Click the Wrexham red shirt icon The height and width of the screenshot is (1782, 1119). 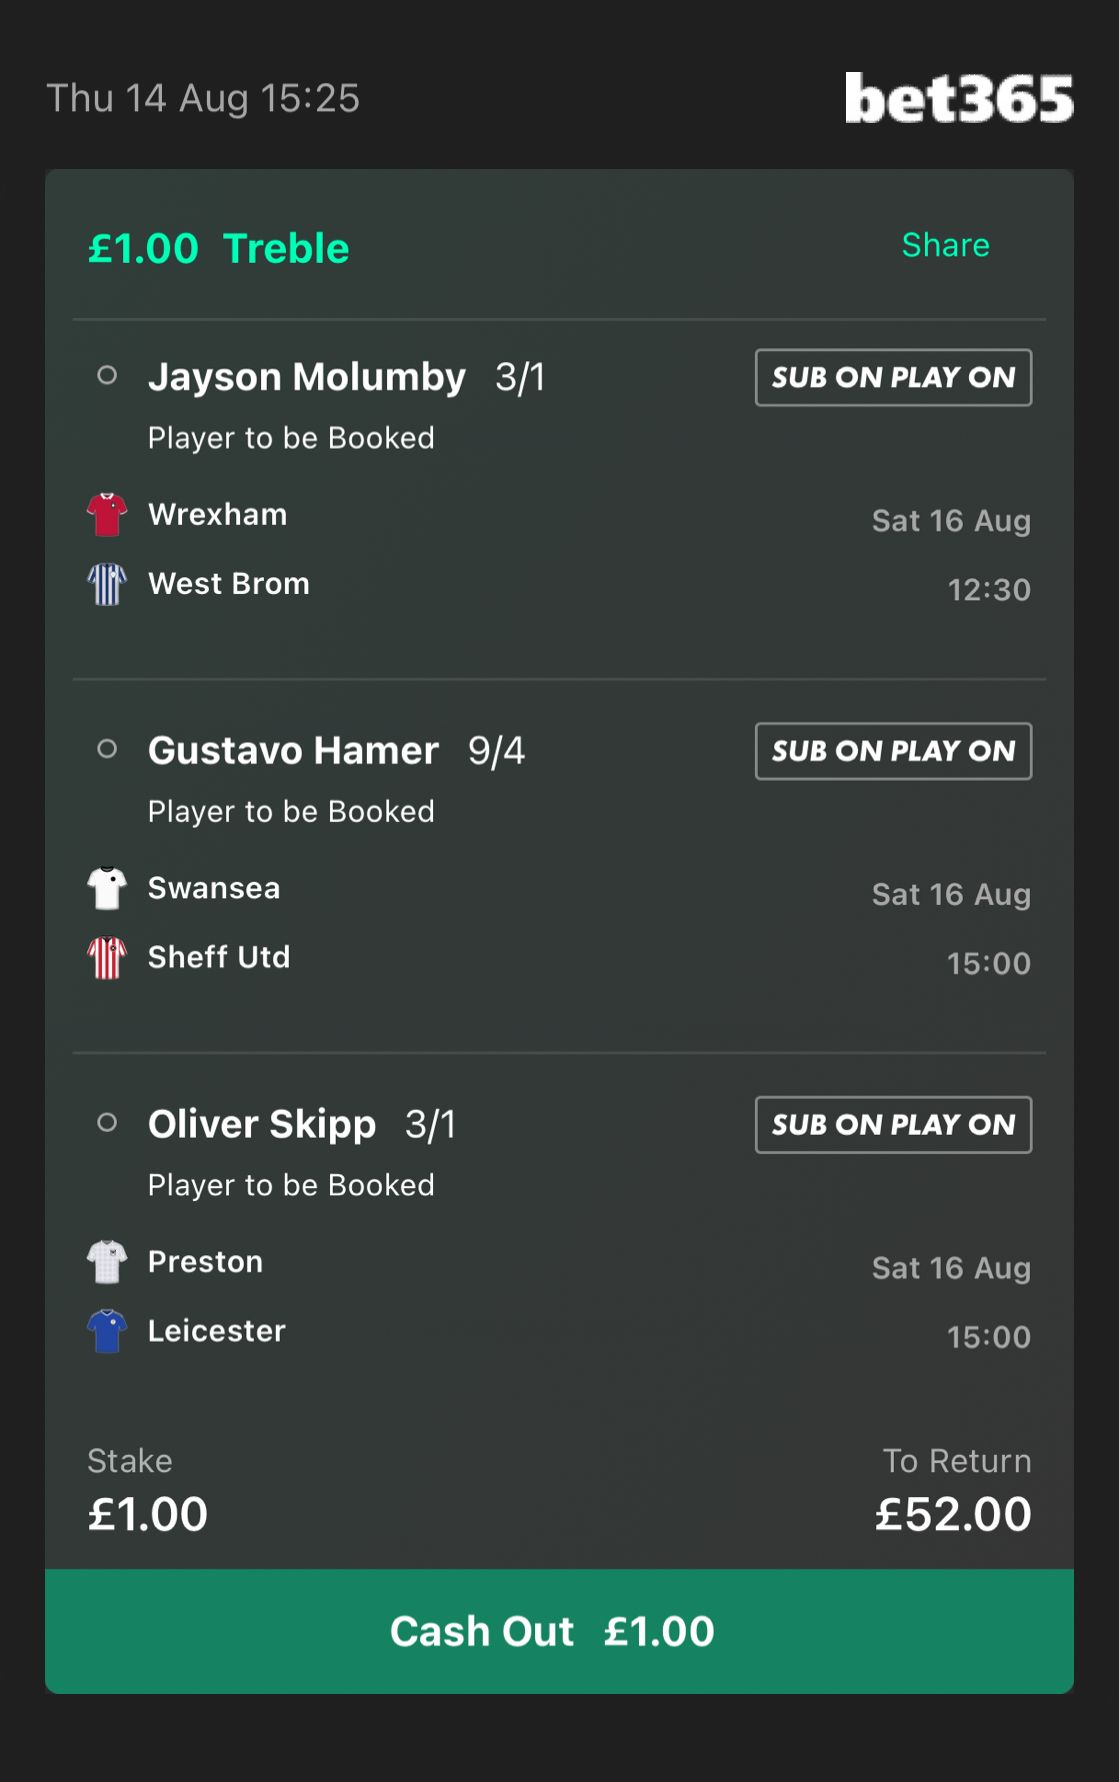pyautogui.click(x=107, y=515)
